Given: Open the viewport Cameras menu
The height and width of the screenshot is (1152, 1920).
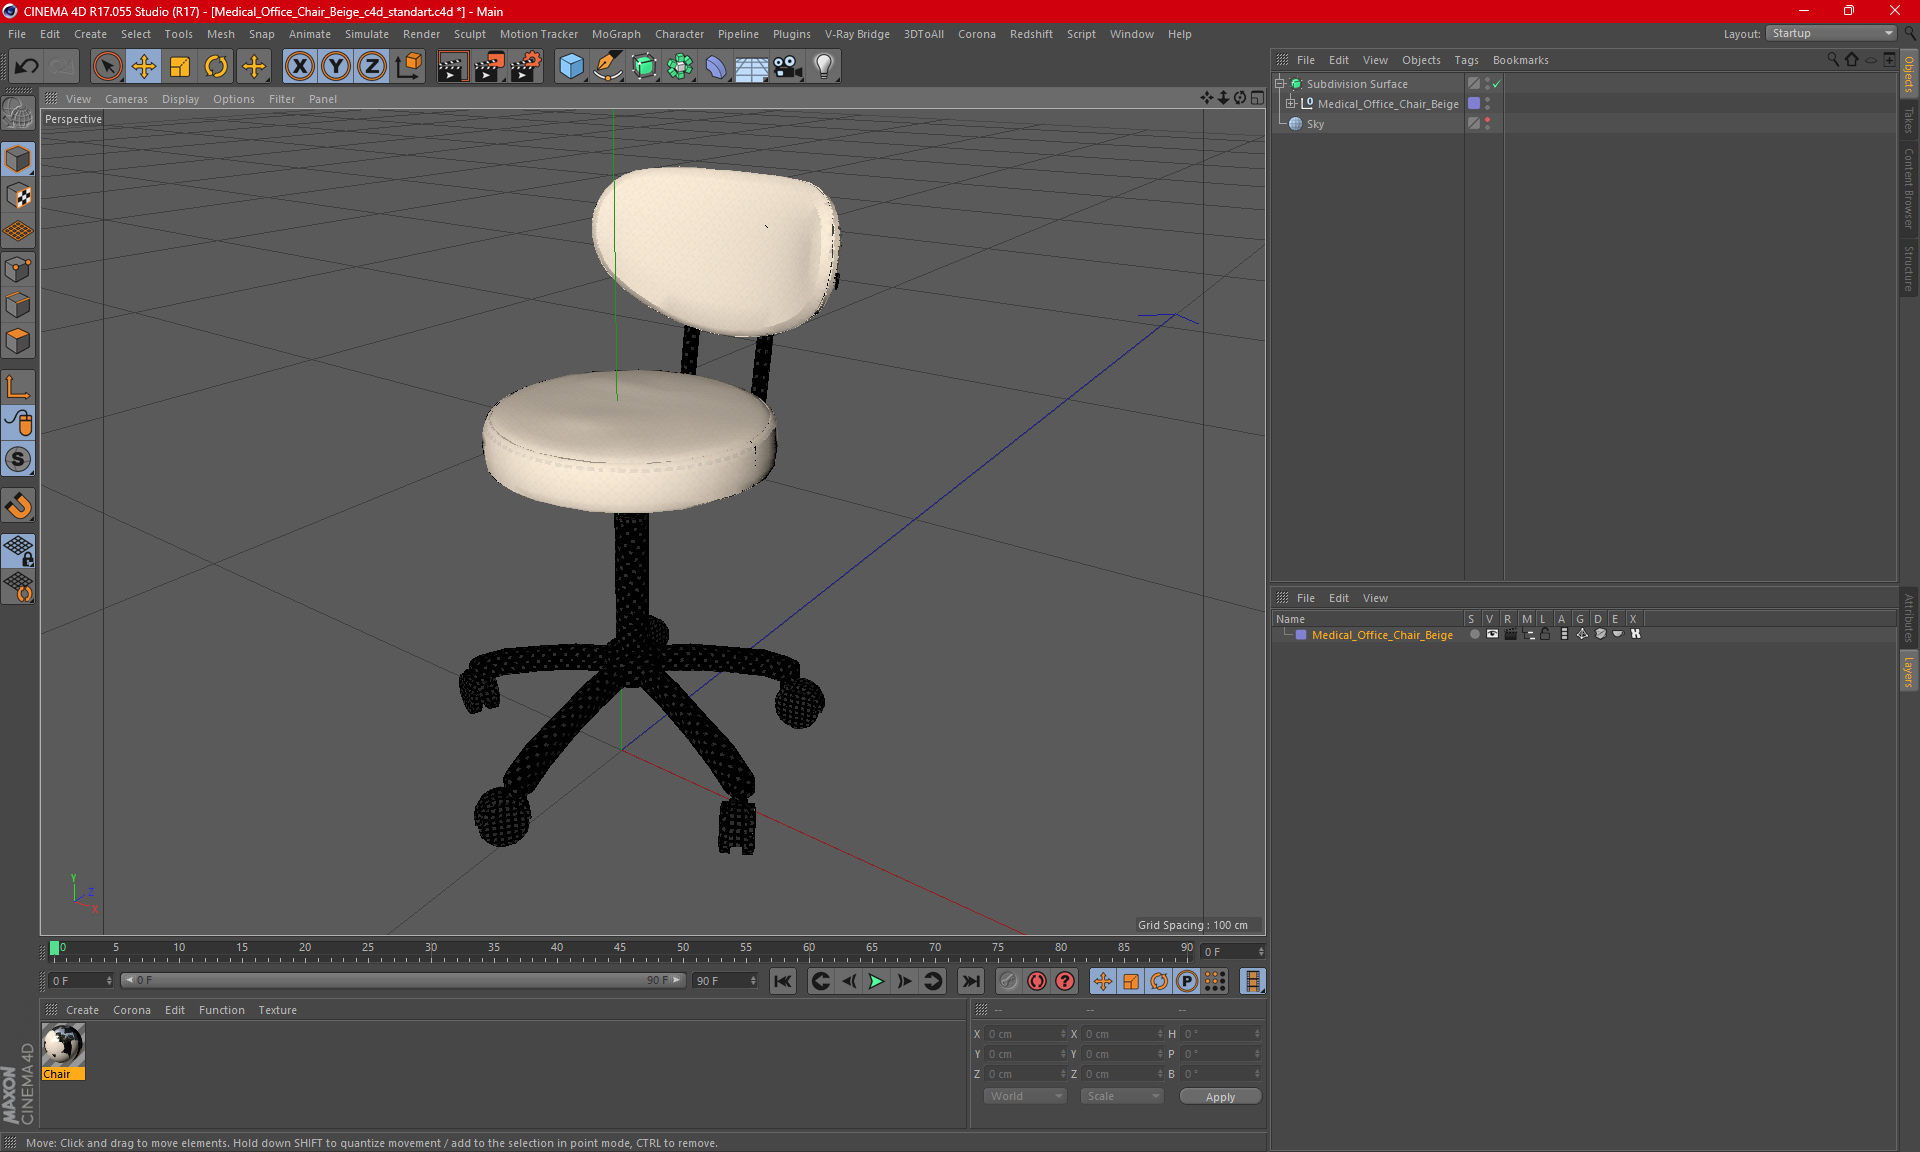Looking at the screenshot, I should 126,99.
